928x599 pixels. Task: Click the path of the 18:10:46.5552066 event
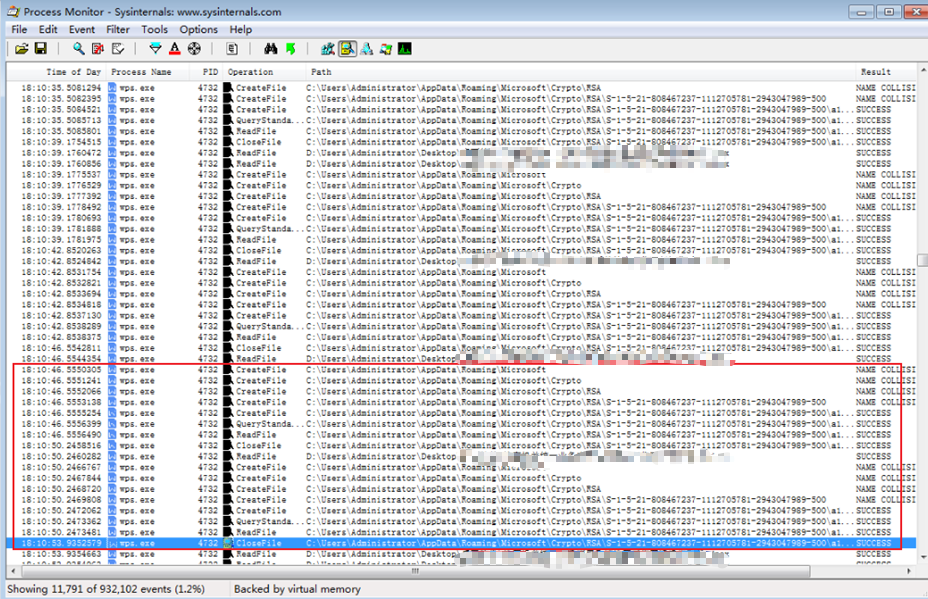point(453,391)
